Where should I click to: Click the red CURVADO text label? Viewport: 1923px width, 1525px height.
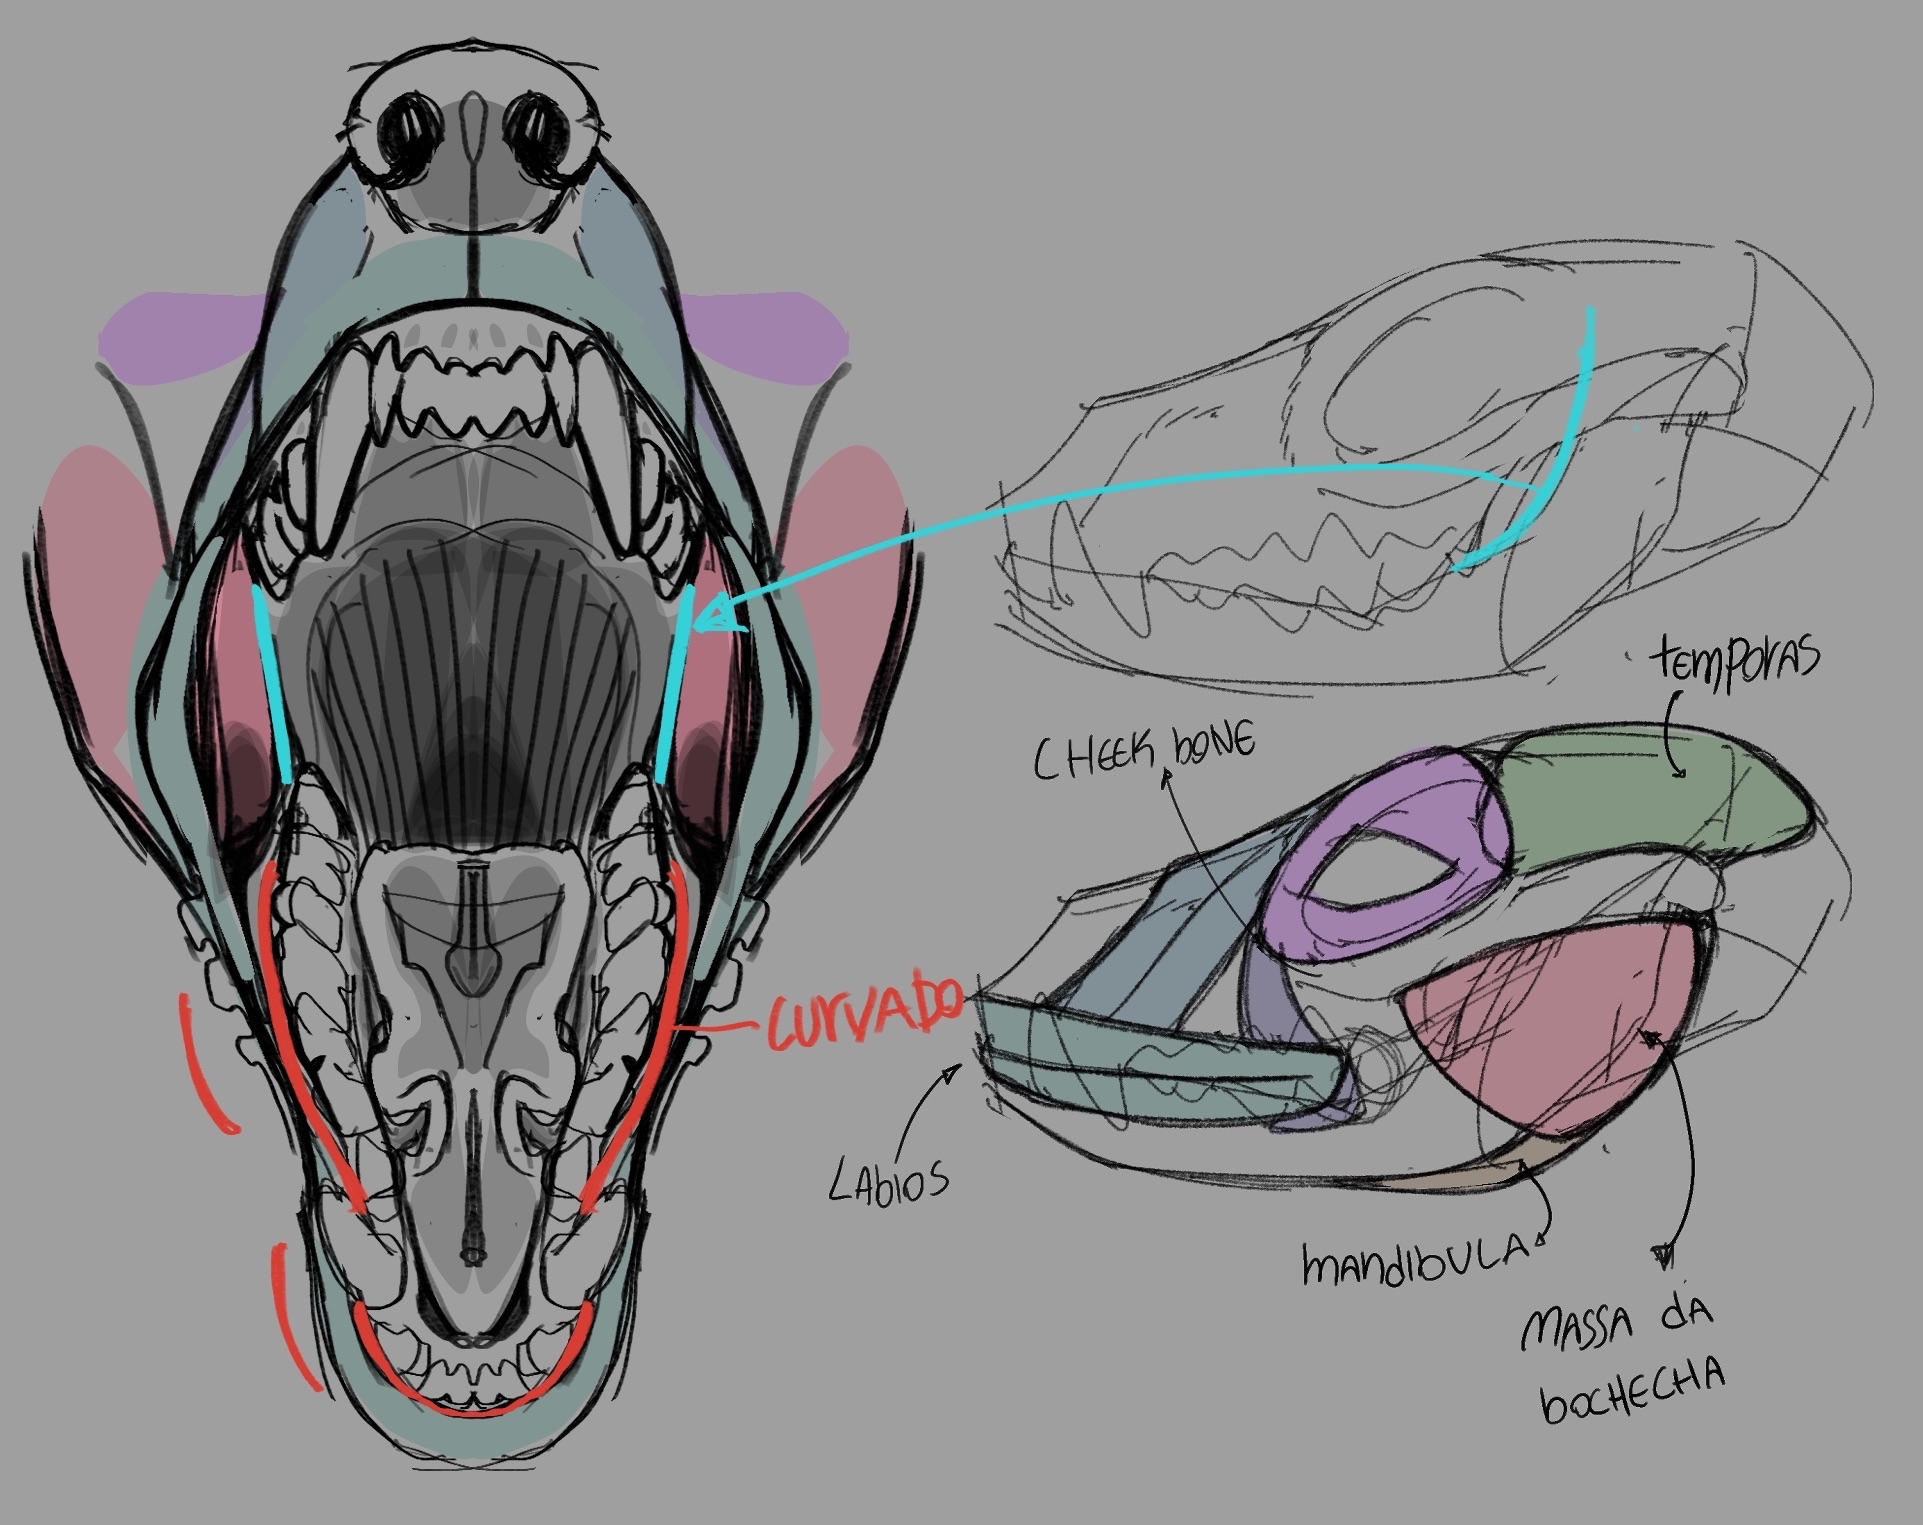866,1012
